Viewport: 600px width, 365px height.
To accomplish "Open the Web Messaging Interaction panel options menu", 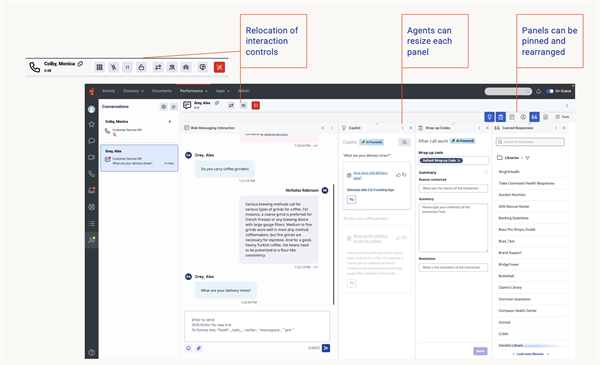I will tap(331, 128).
